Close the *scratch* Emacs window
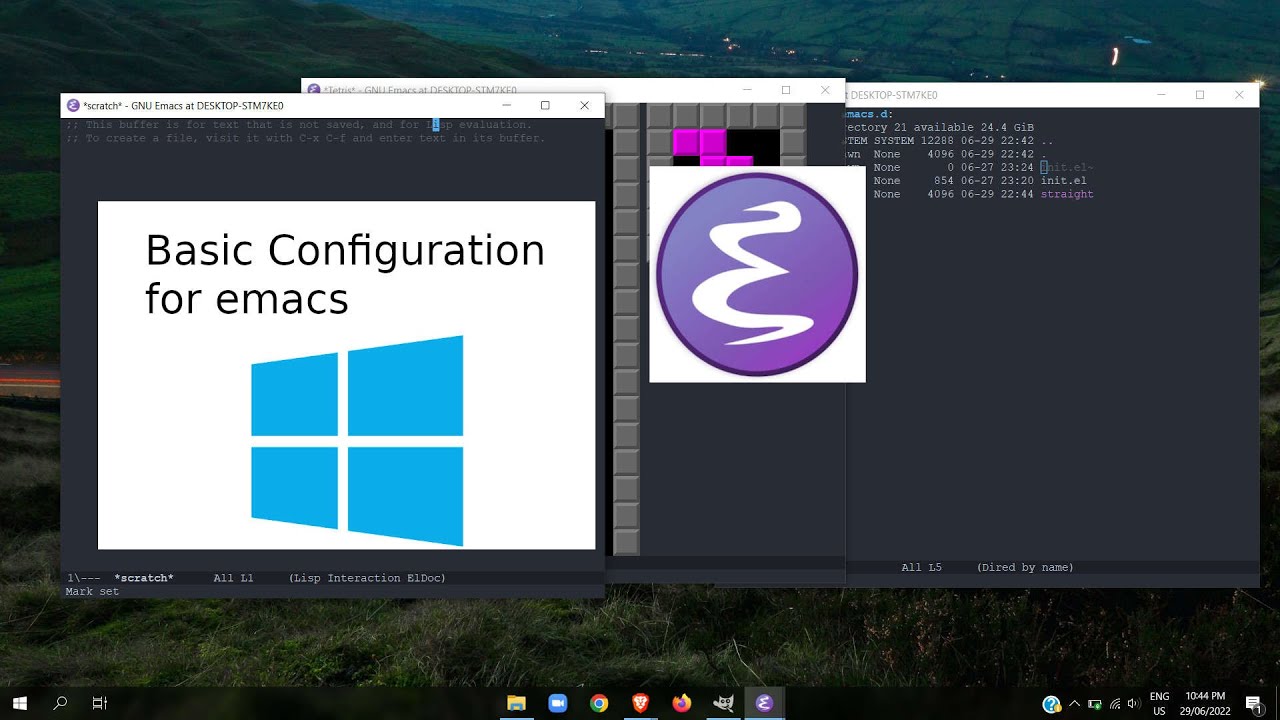 point(584,105)
